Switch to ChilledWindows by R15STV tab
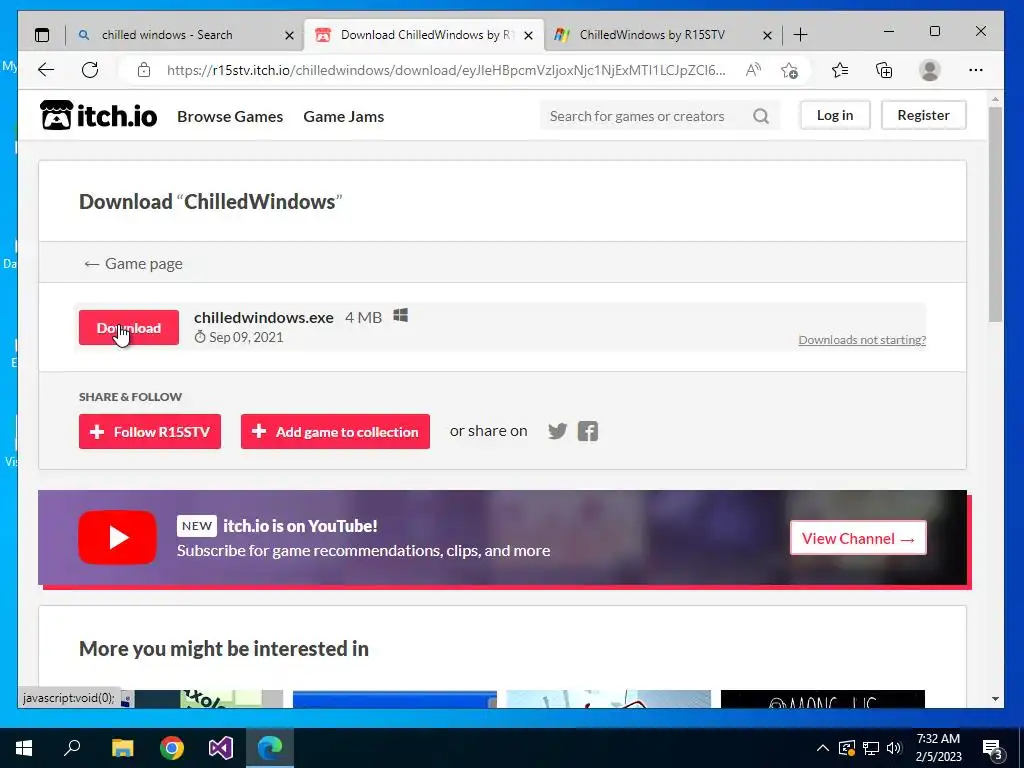 pyautogui.click(x=663, y=35)
